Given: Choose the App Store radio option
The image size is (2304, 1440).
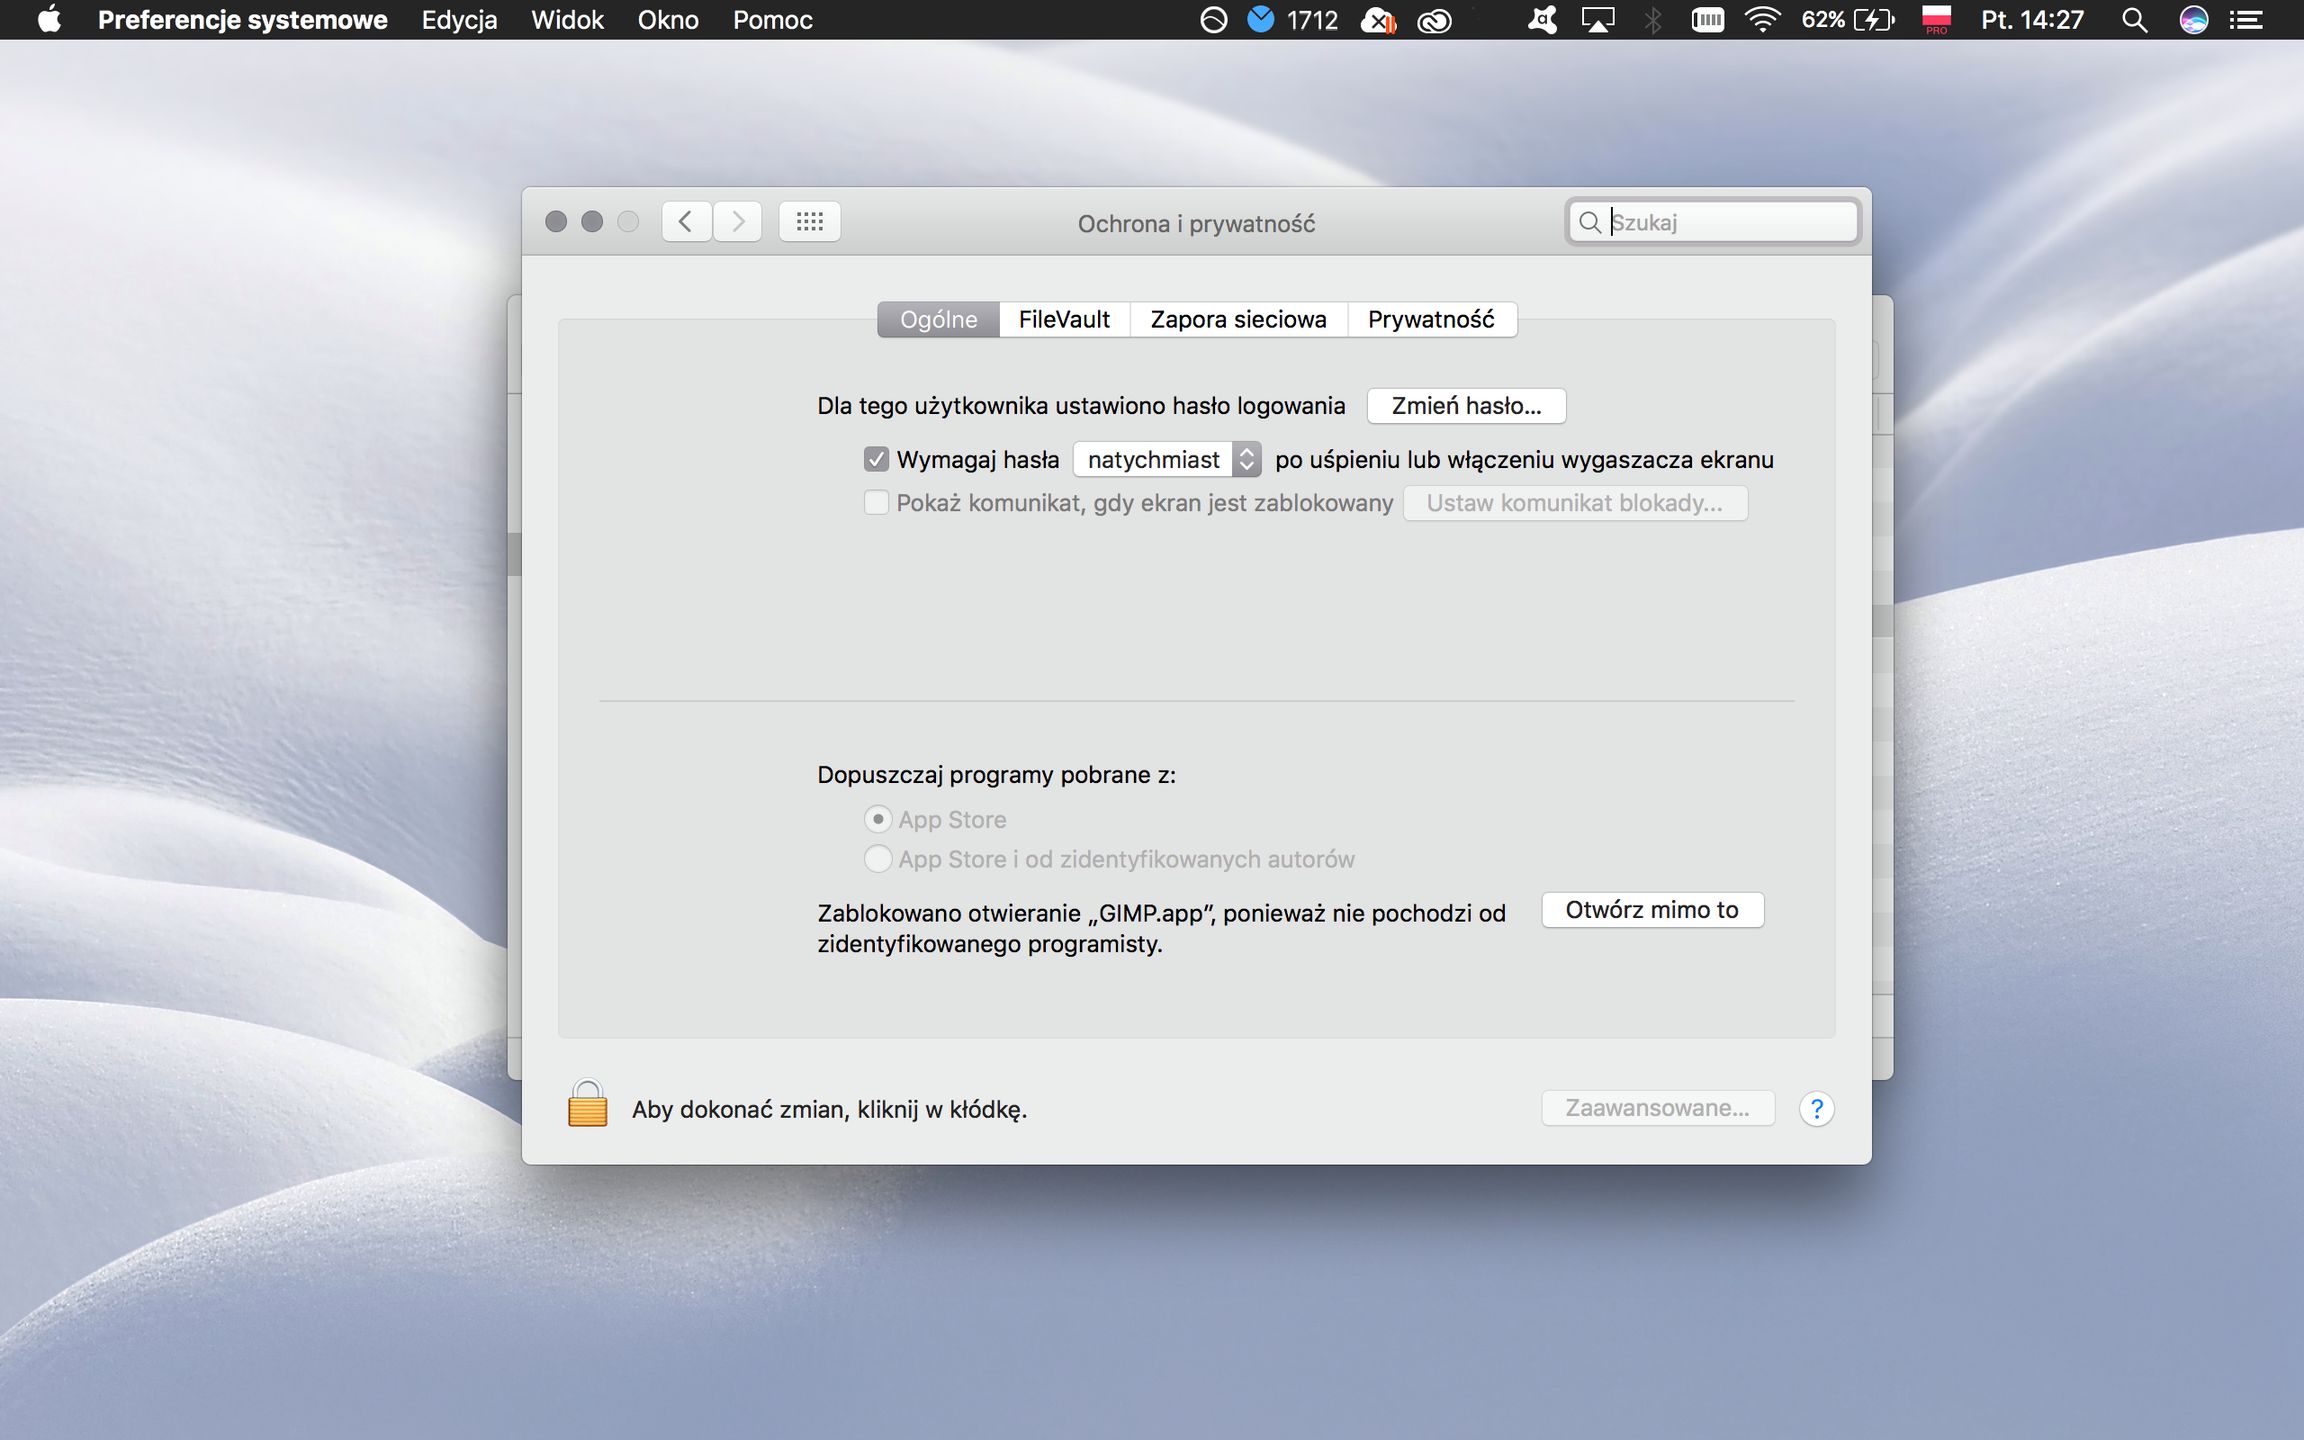Looking at the screenshot, I should (878, 820).
